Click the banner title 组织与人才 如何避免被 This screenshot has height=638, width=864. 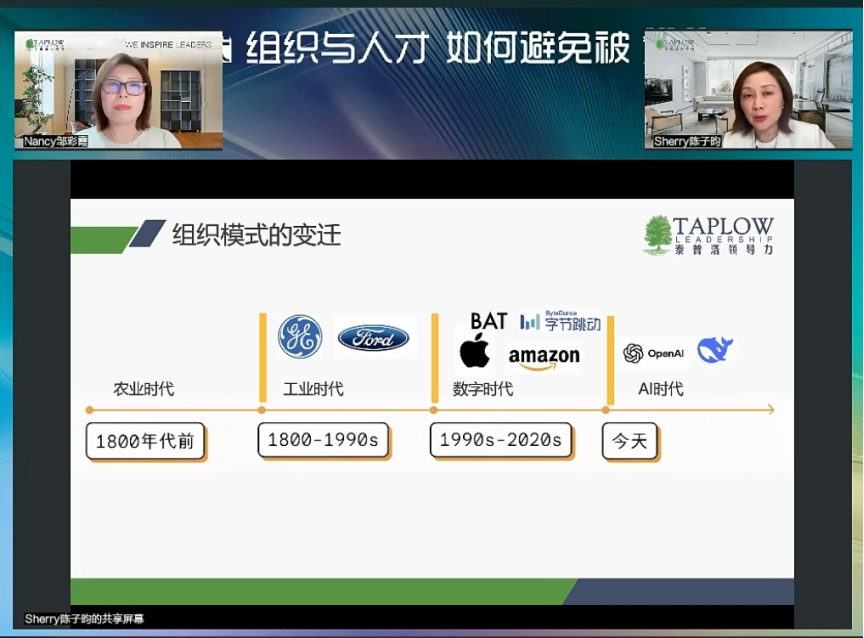pos(438,48)
